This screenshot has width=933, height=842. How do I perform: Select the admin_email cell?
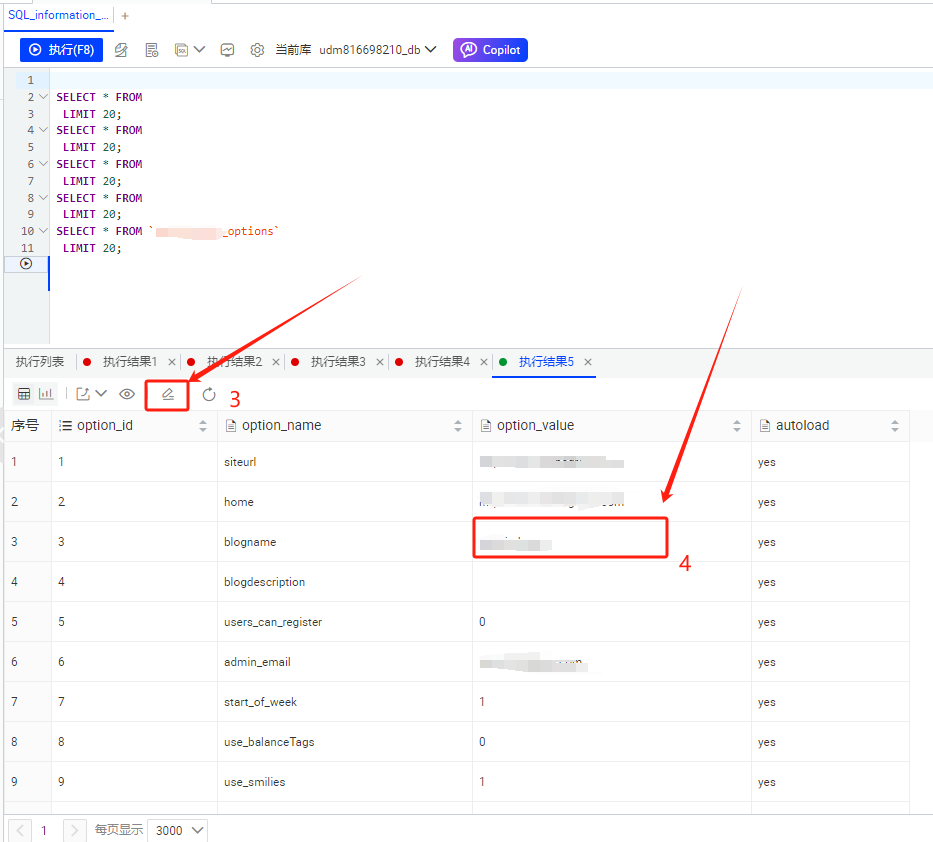tap(345, 662)
